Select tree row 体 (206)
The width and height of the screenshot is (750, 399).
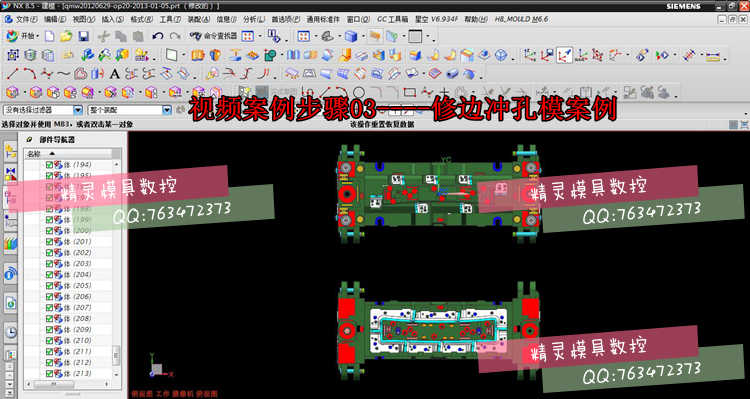click(68, 297)
